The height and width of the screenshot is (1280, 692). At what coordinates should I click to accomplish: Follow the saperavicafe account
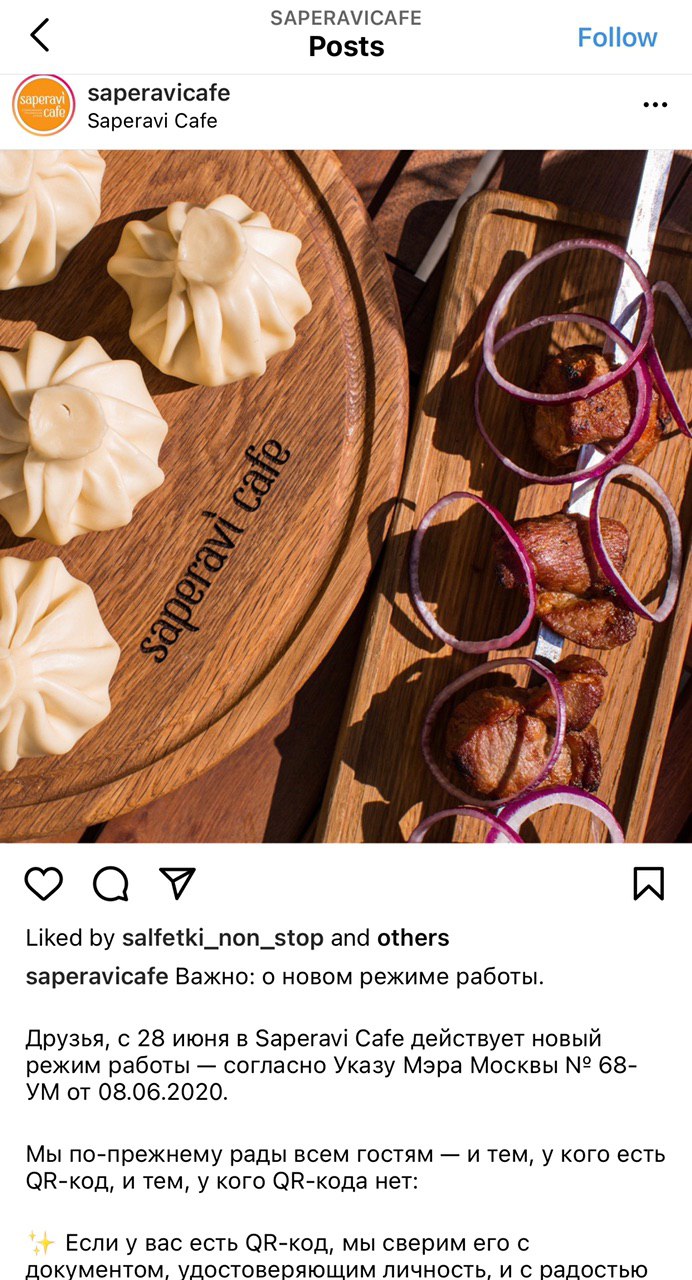click(617, 37)
